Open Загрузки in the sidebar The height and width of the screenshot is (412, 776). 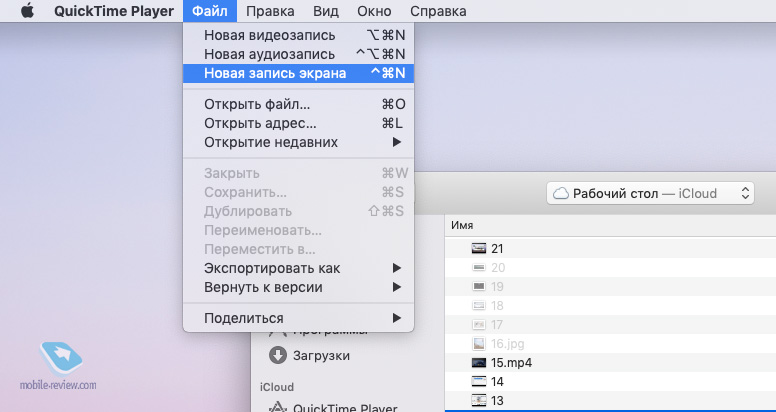click(x=321, y=356)
